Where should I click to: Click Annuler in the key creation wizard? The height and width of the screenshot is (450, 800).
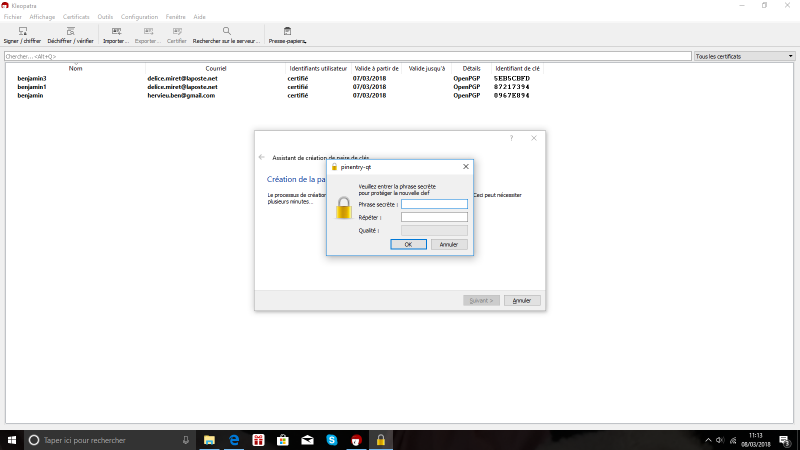(x=522, y=300)
